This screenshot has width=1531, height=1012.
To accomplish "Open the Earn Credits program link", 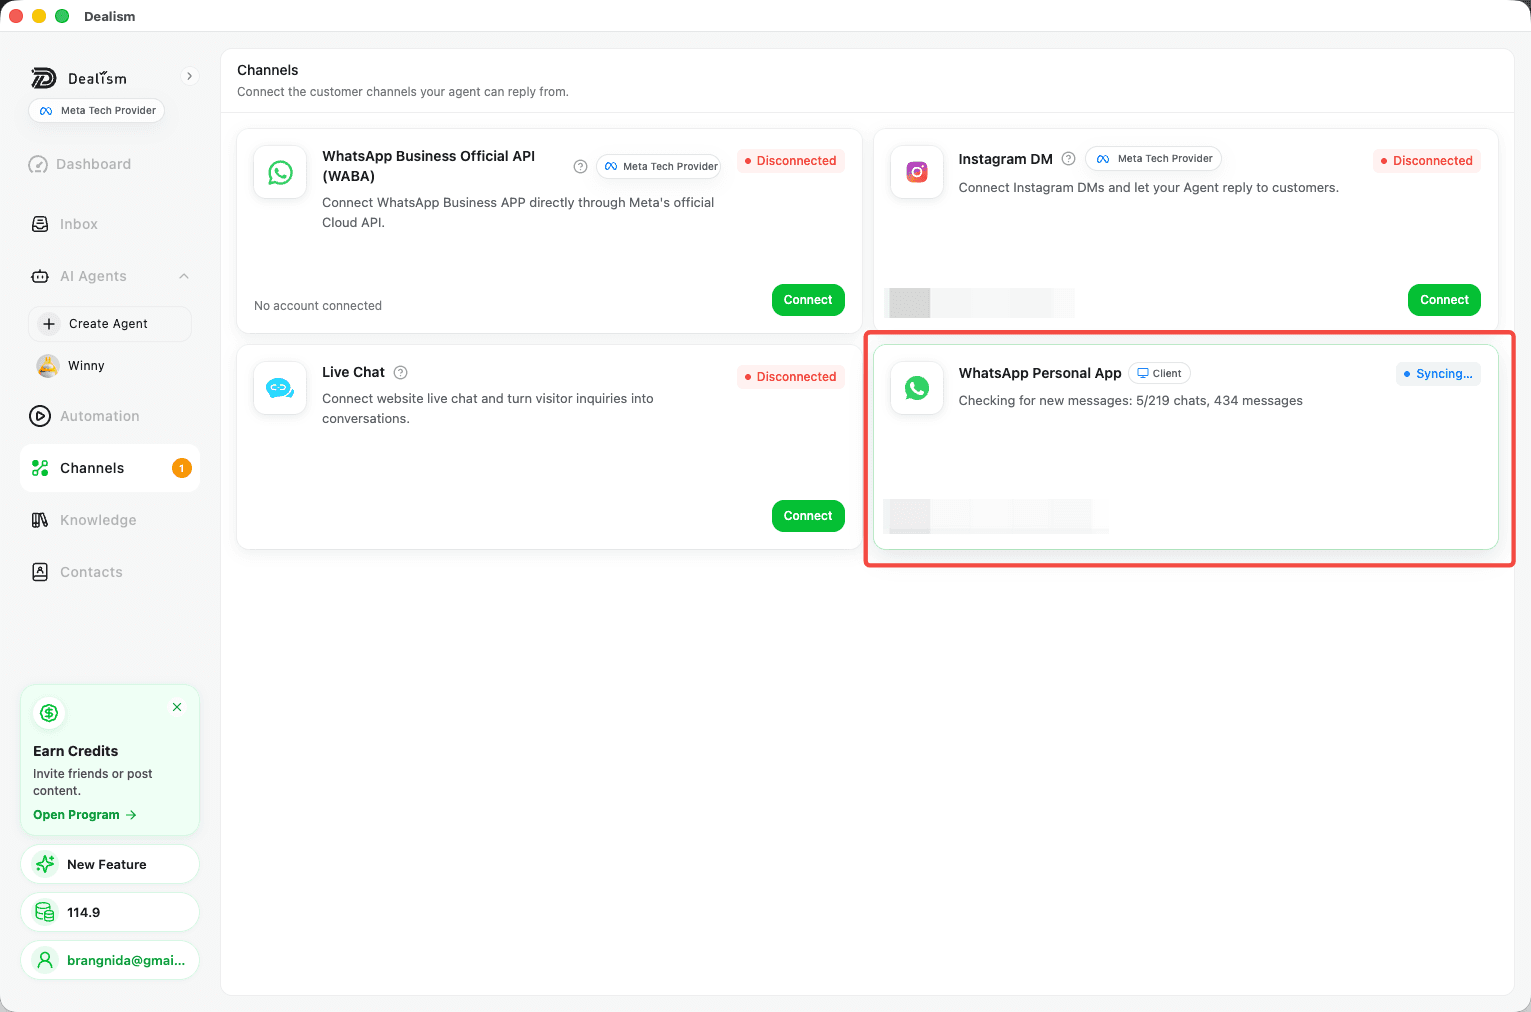I will click(x=85, y=815).
